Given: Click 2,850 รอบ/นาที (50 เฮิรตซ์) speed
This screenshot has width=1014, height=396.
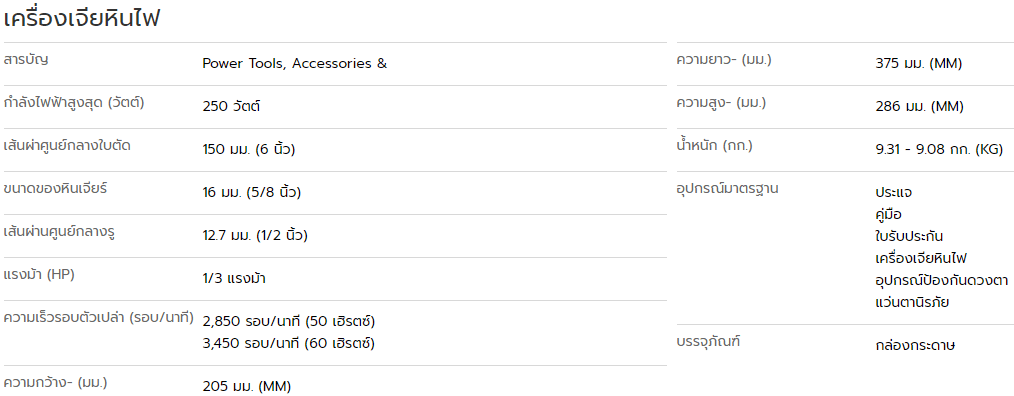Looking at the screenshot, I should [289, 322].
